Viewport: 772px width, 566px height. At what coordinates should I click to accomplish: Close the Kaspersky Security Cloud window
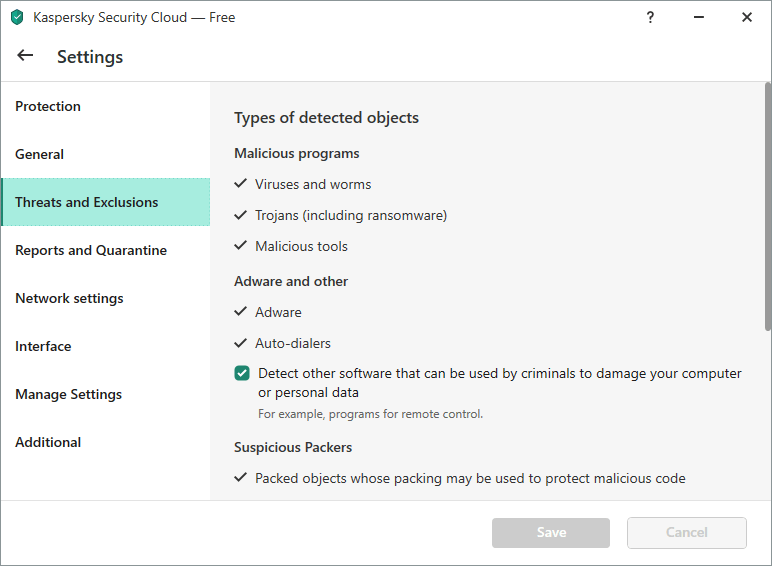pos(746,17)
